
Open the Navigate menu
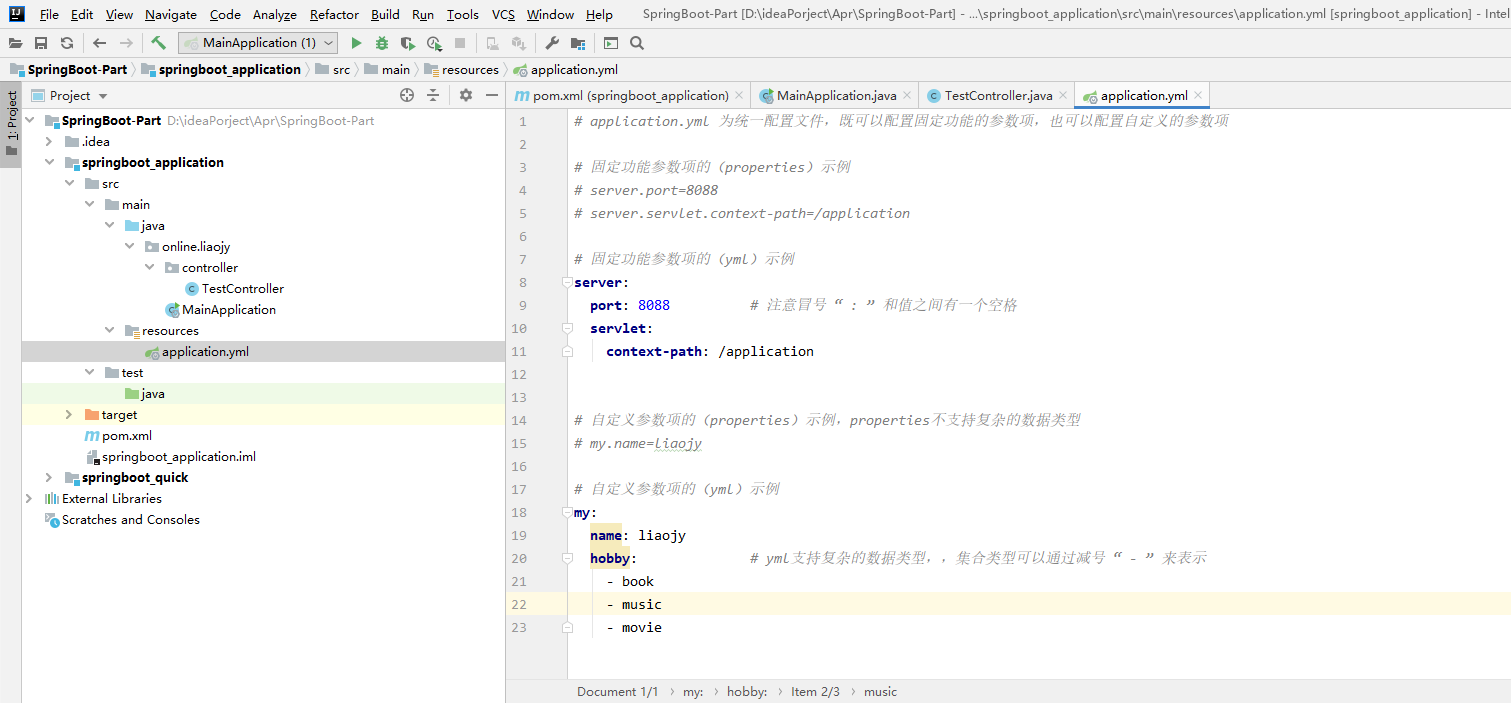click(x=171, y=15)
